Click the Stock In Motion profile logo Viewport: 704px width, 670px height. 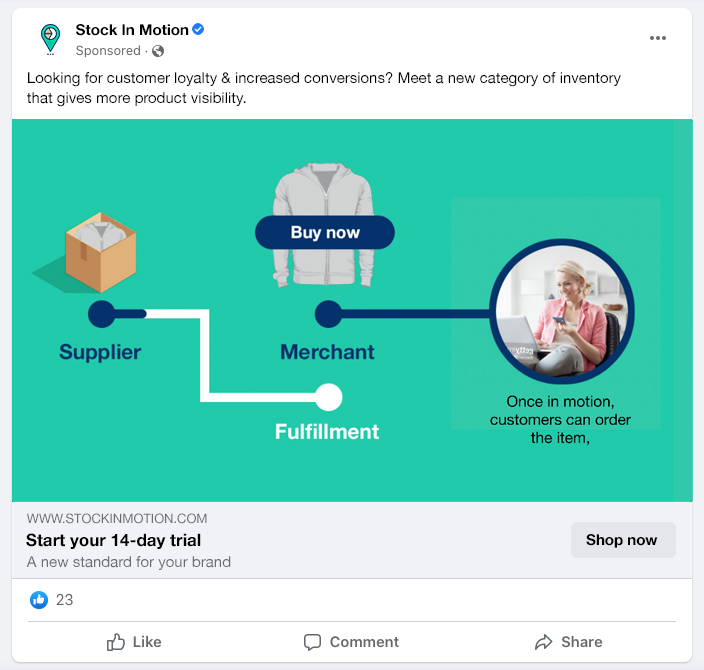[50, 39]
